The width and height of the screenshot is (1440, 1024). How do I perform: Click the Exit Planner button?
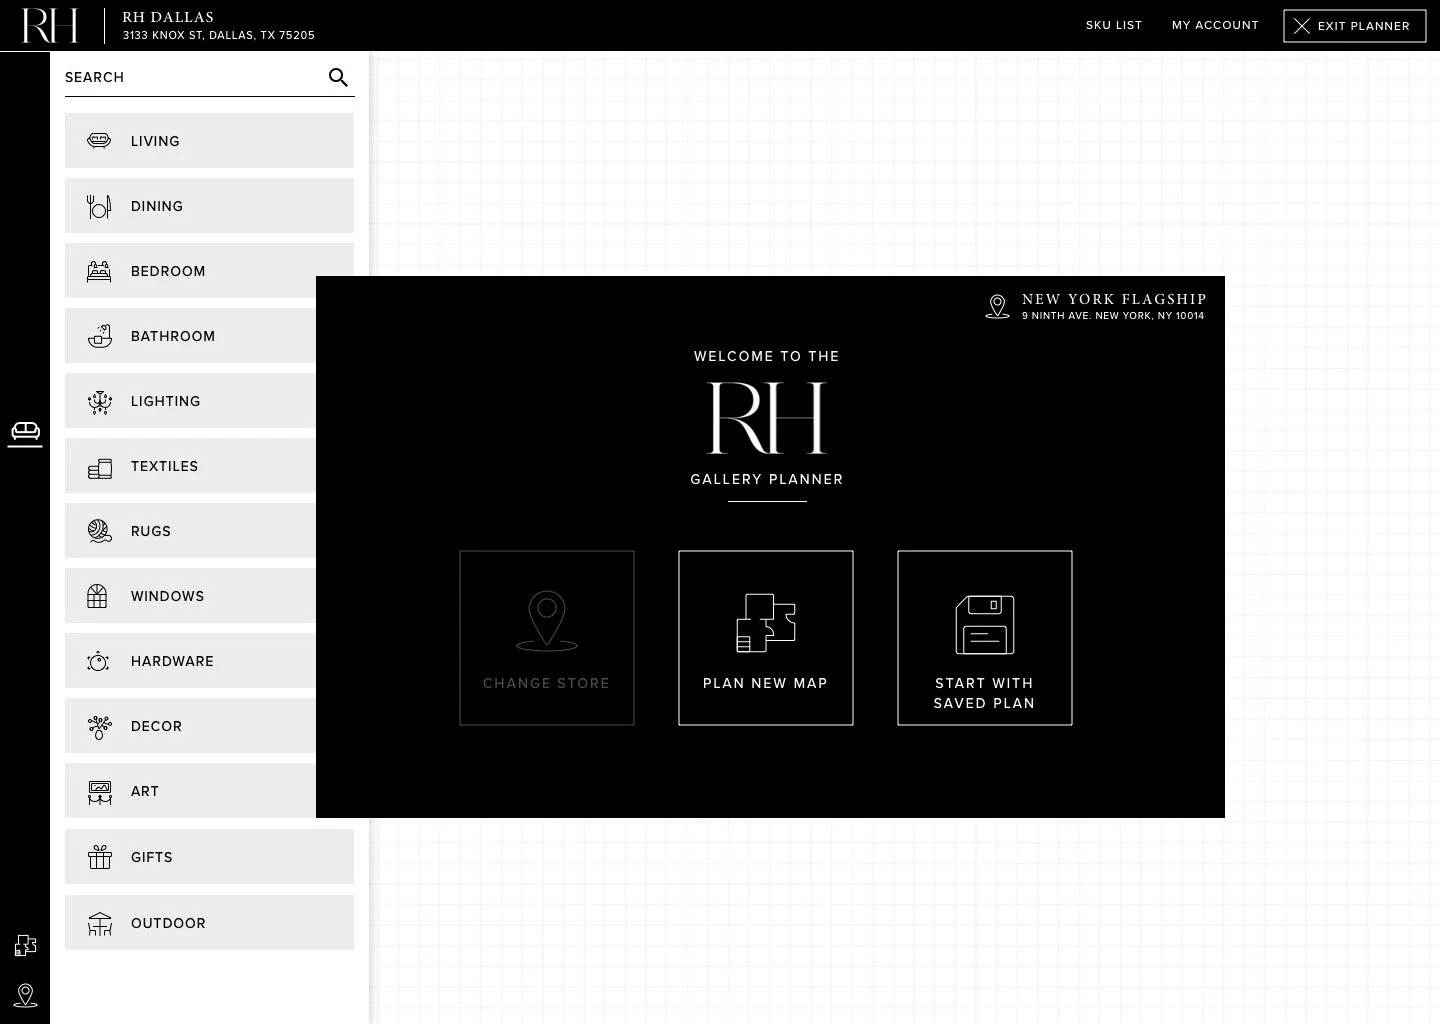coord(1355,26)
